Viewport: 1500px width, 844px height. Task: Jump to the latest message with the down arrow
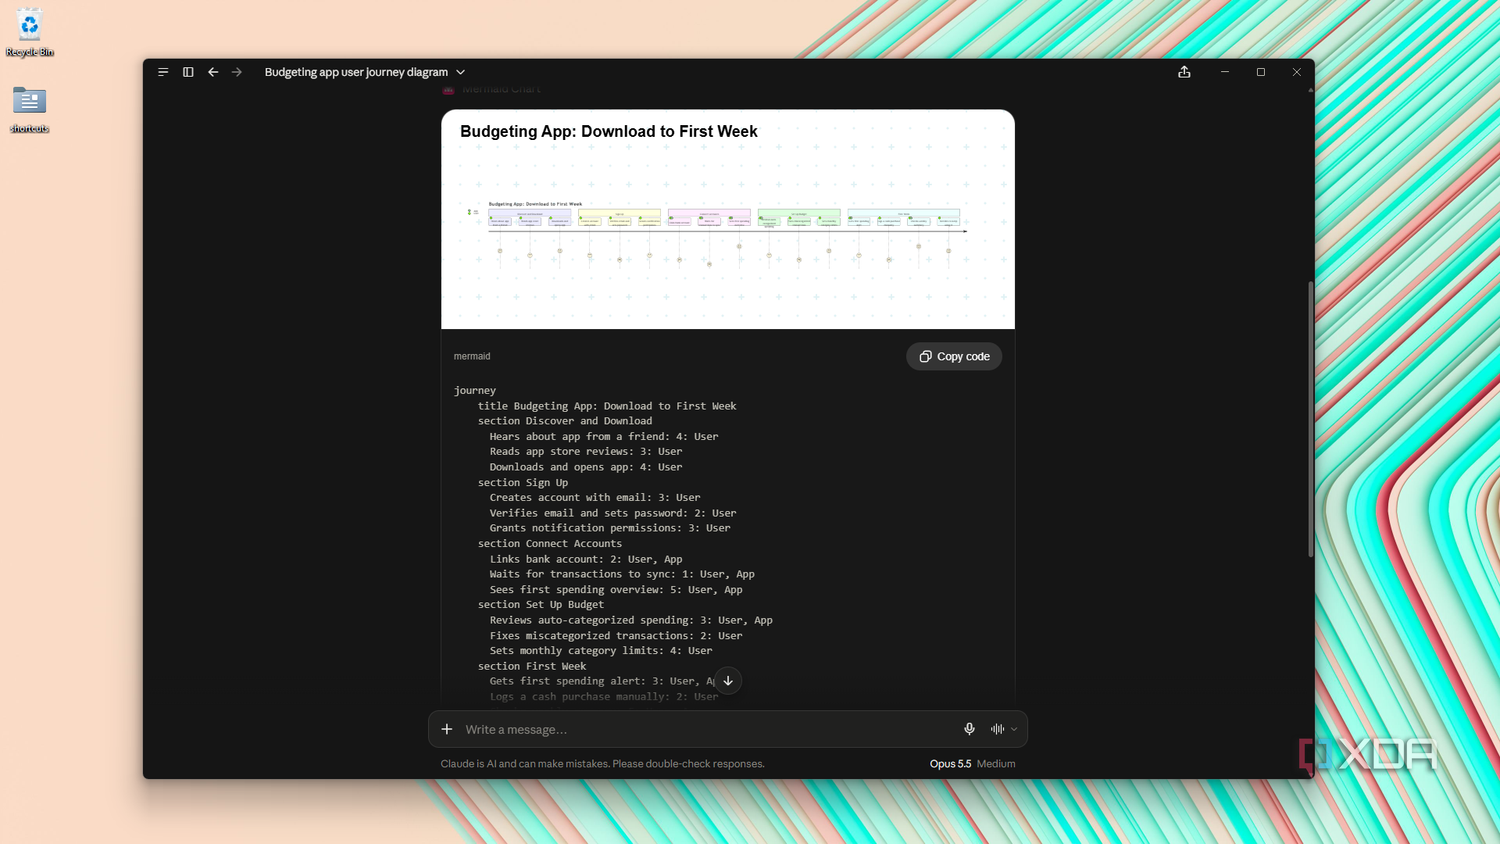pyautogui.click(x=728, y=681)
